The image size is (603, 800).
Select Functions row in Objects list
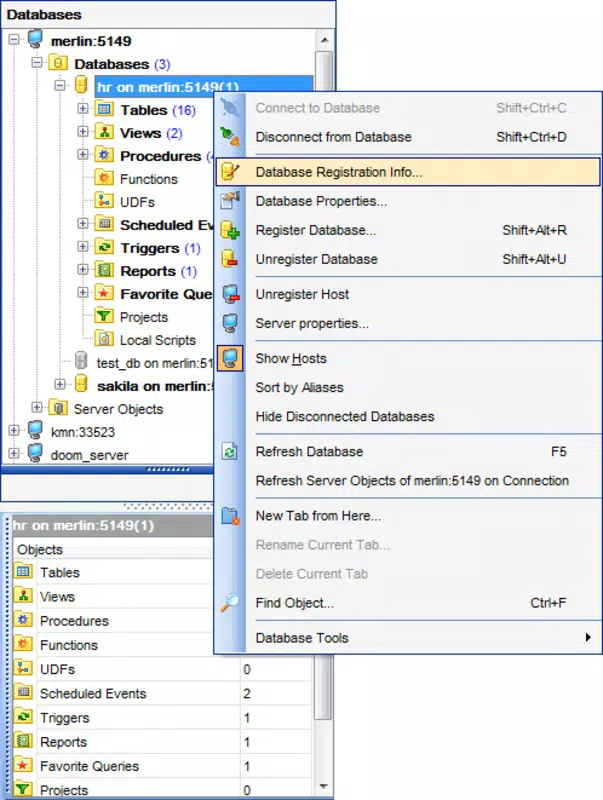pyautogui.click(x=113, y=645)
